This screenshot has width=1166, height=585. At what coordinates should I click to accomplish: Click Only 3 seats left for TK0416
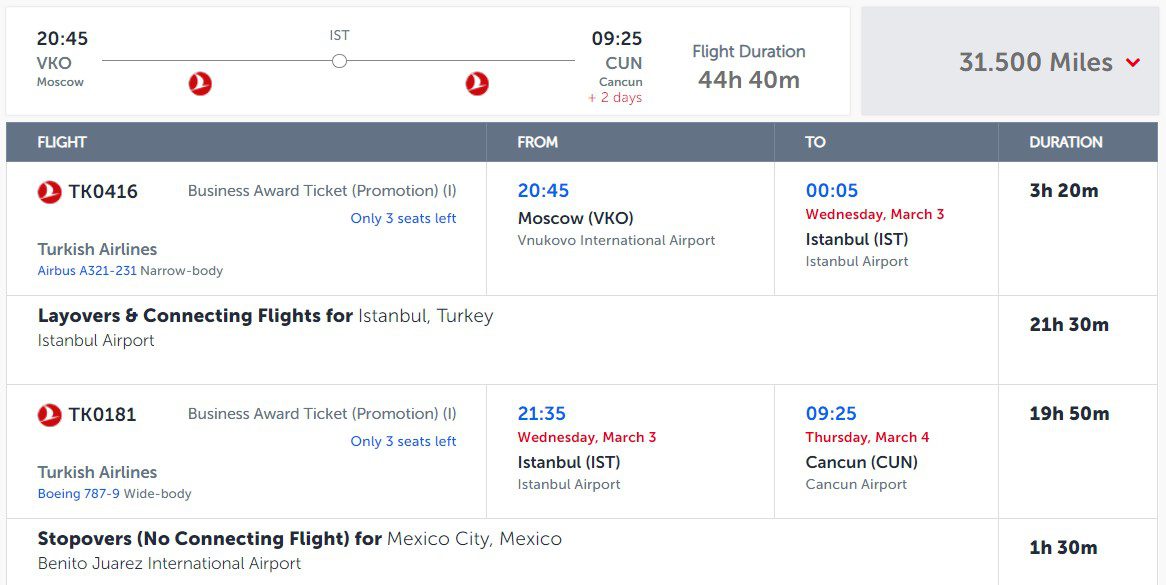404,219
